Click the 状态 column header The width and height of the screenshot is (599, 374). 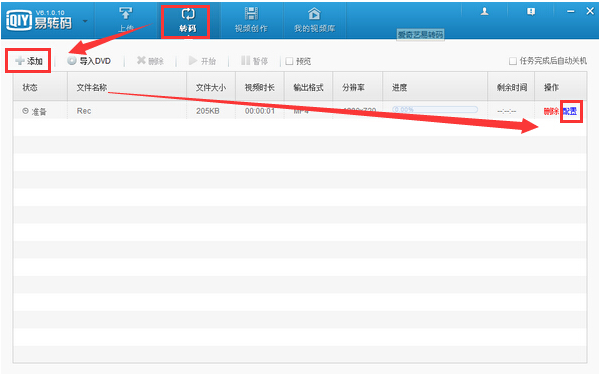click(40, 87)
